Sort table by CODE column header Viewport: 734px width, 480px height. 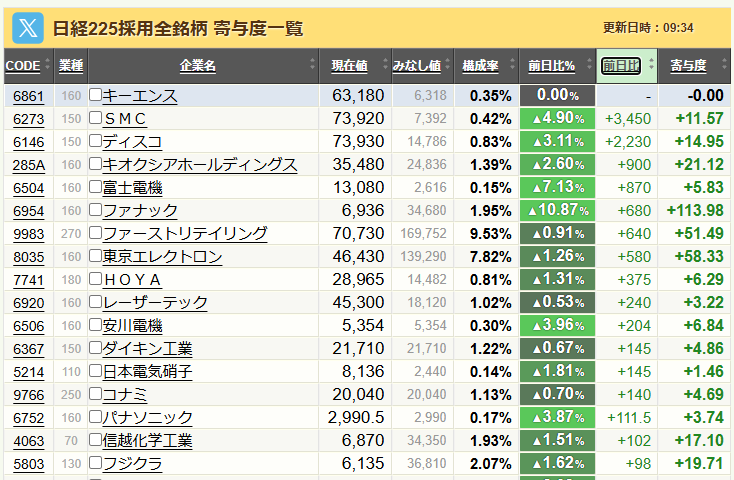click(x=22, y=66)
